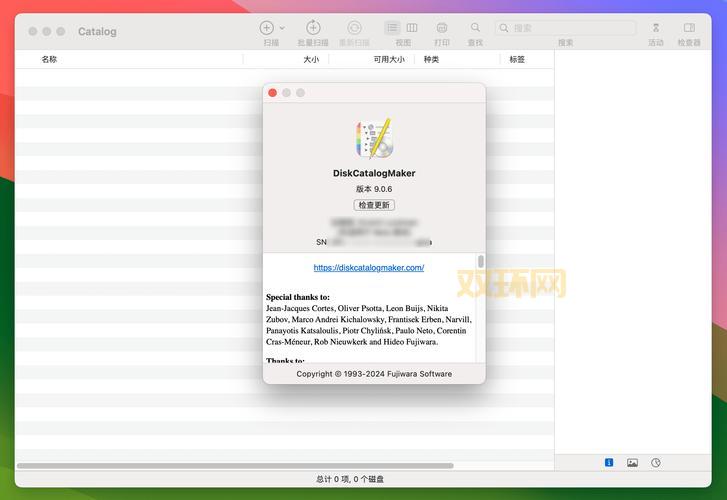727x500 pixels.
Task: Close the DiskCatalogMaker About dialog
Action: [273, 93]
